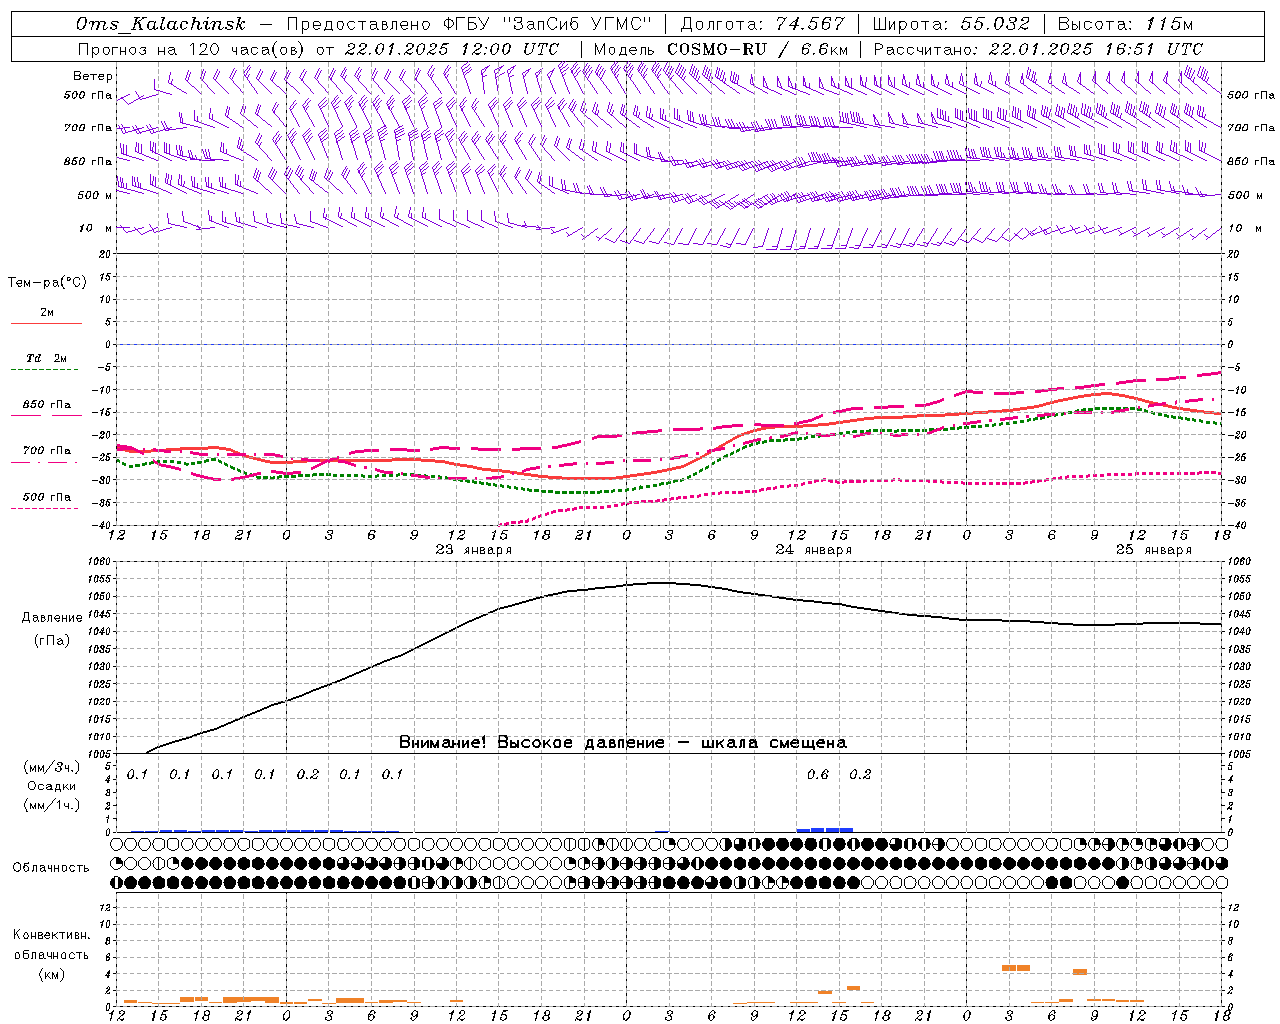The width and height of the screenshot is (1280, 1024).
Task: Select the model name "COSMO-RU / 6.6км"
Action: point(758,49)
